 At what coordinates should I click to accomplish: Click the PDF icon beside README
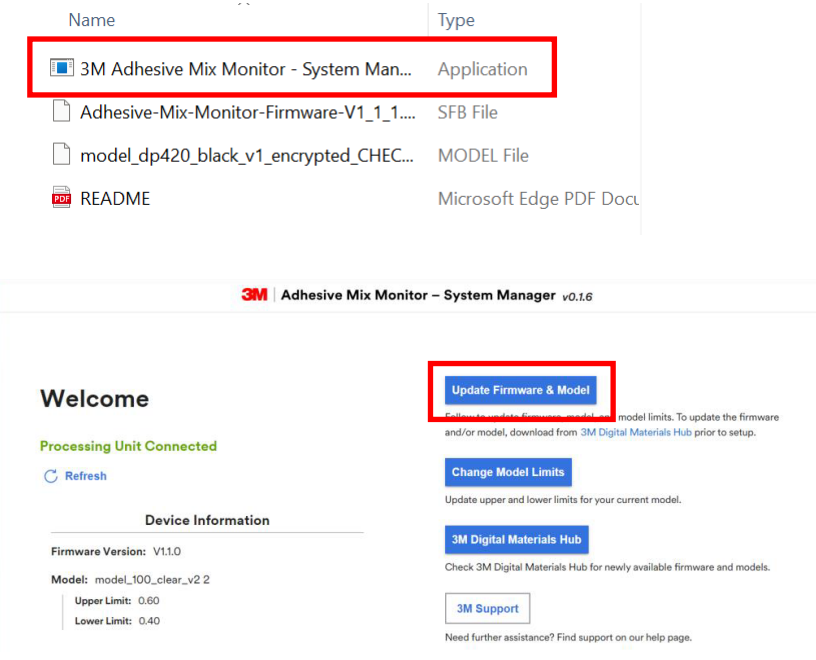pos(61,198)
